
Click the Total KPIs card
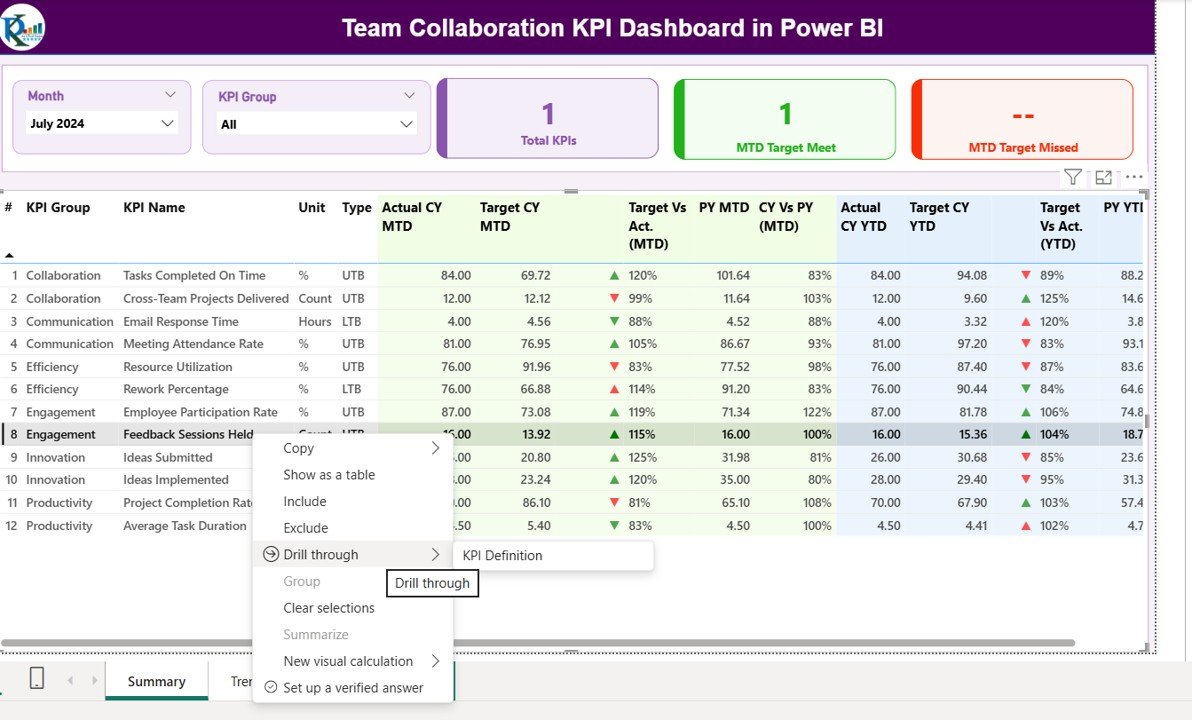click(548, 119)
